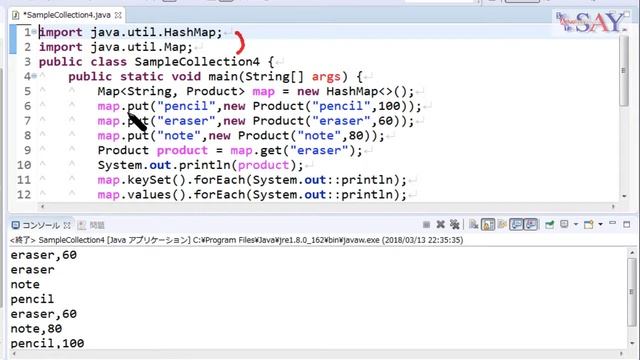The image size is (640, 360).
Task: Click '60' value on line 7
Action: (385, 120)
